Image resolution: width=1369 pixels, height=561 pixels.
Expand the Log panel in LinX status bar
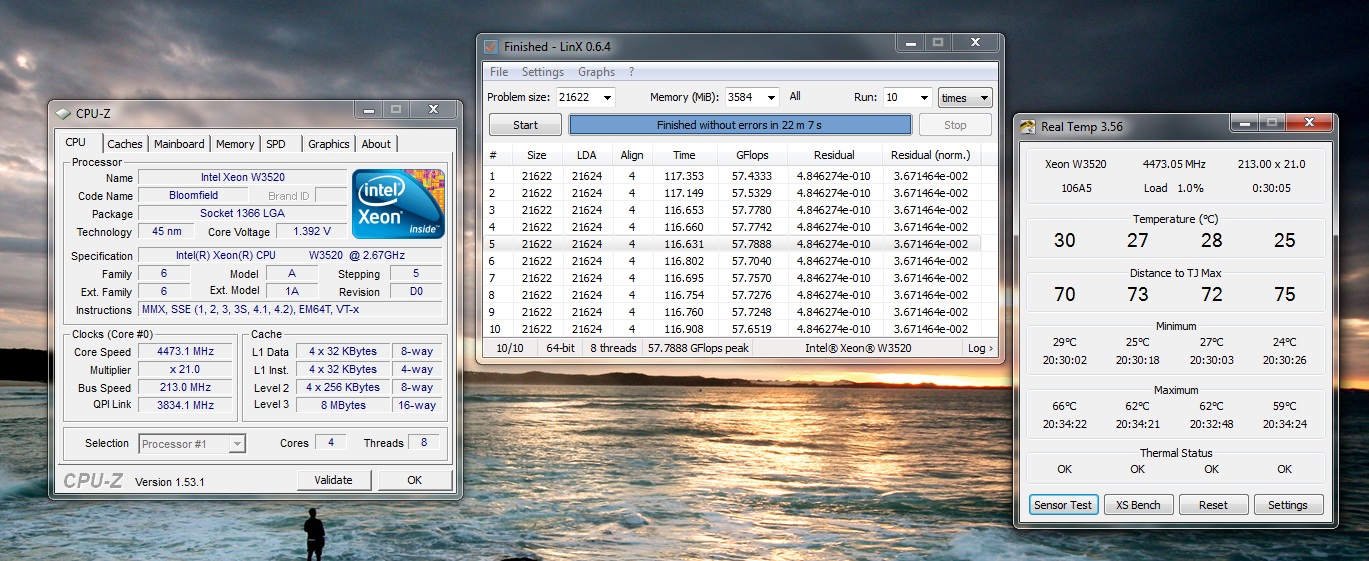click(980, 348)
